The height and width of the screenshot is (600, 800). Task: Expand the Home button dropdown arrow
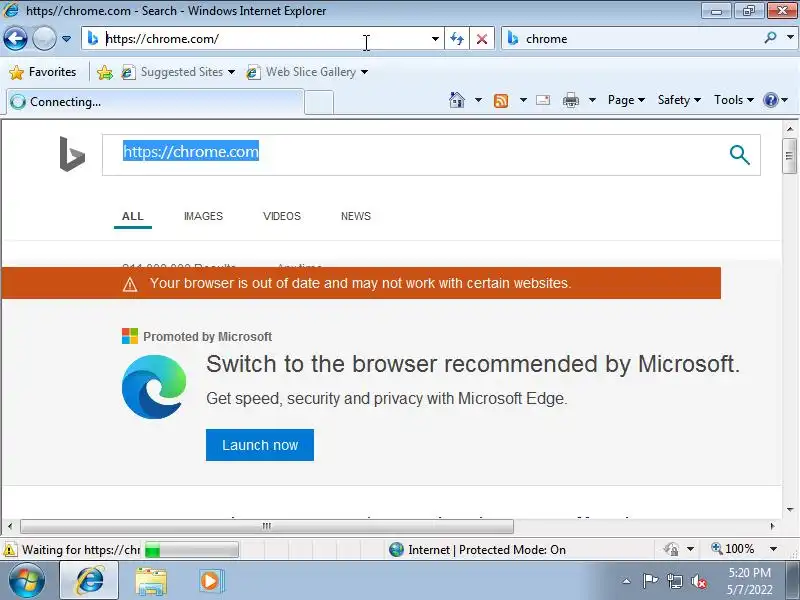pos(478,100)
